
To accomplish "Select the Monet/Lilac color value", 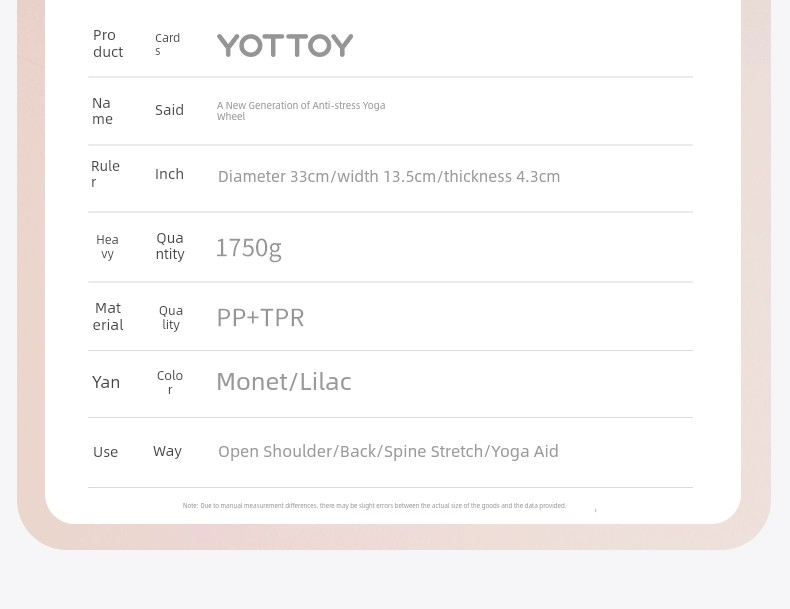I will tap(284, 382).
